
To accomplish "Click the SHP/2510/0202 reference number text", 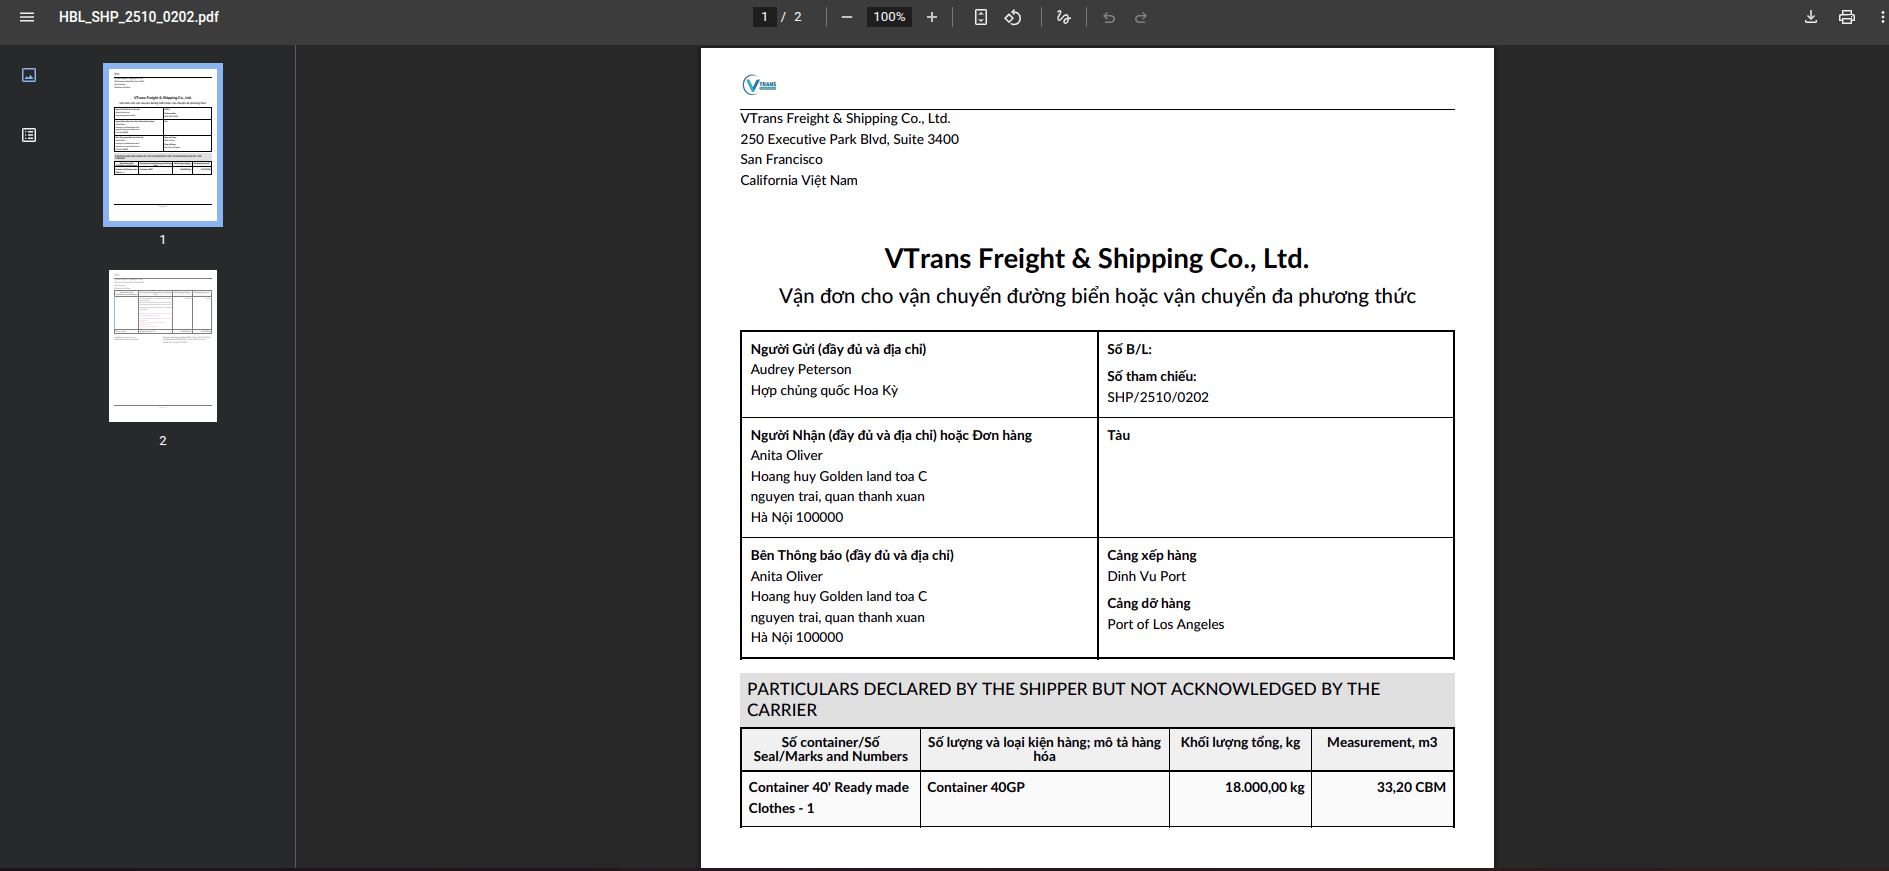I will click(1158, 397).
